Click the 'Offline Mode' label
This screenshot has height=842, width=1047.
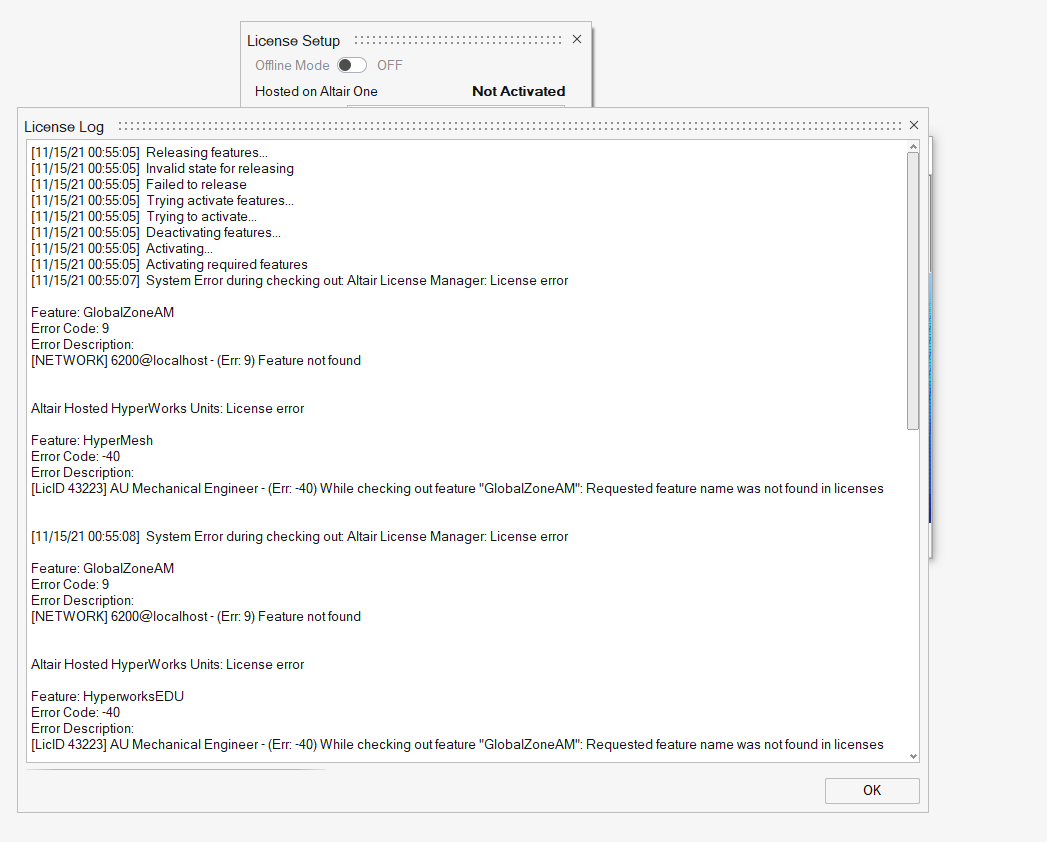click(292, 65)
